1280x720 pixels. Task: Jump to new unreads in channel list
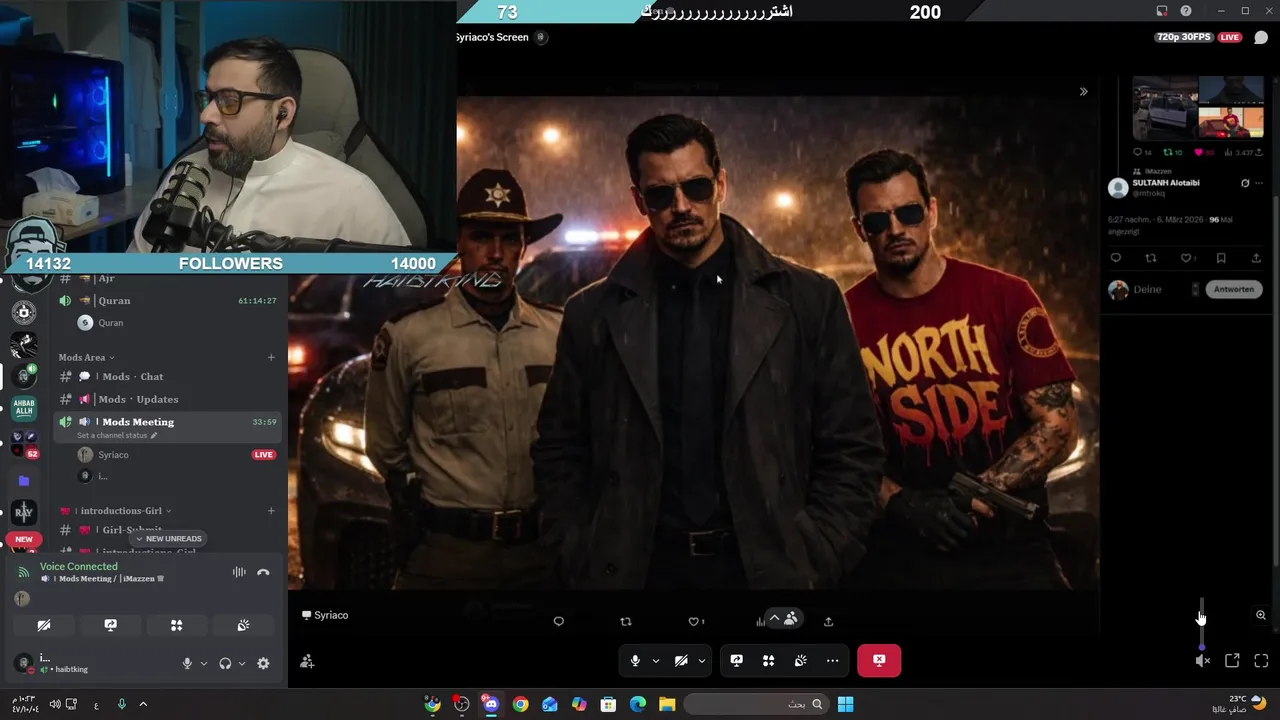168,539
